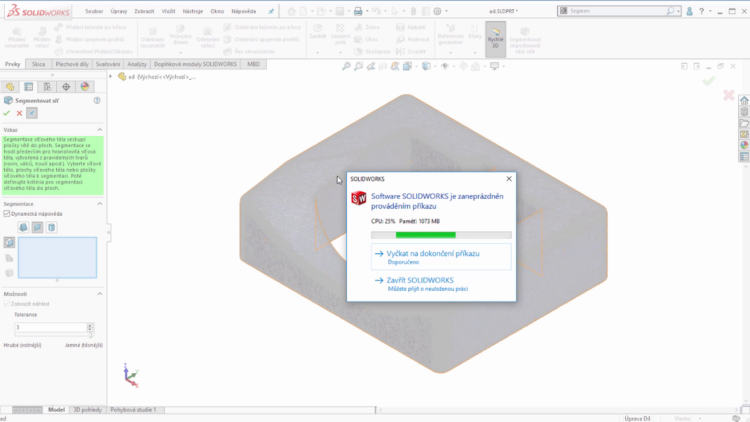This screenshot has height=422, width=750.
Task: Open the Zobrazit menu
Action: coord(144,11)
